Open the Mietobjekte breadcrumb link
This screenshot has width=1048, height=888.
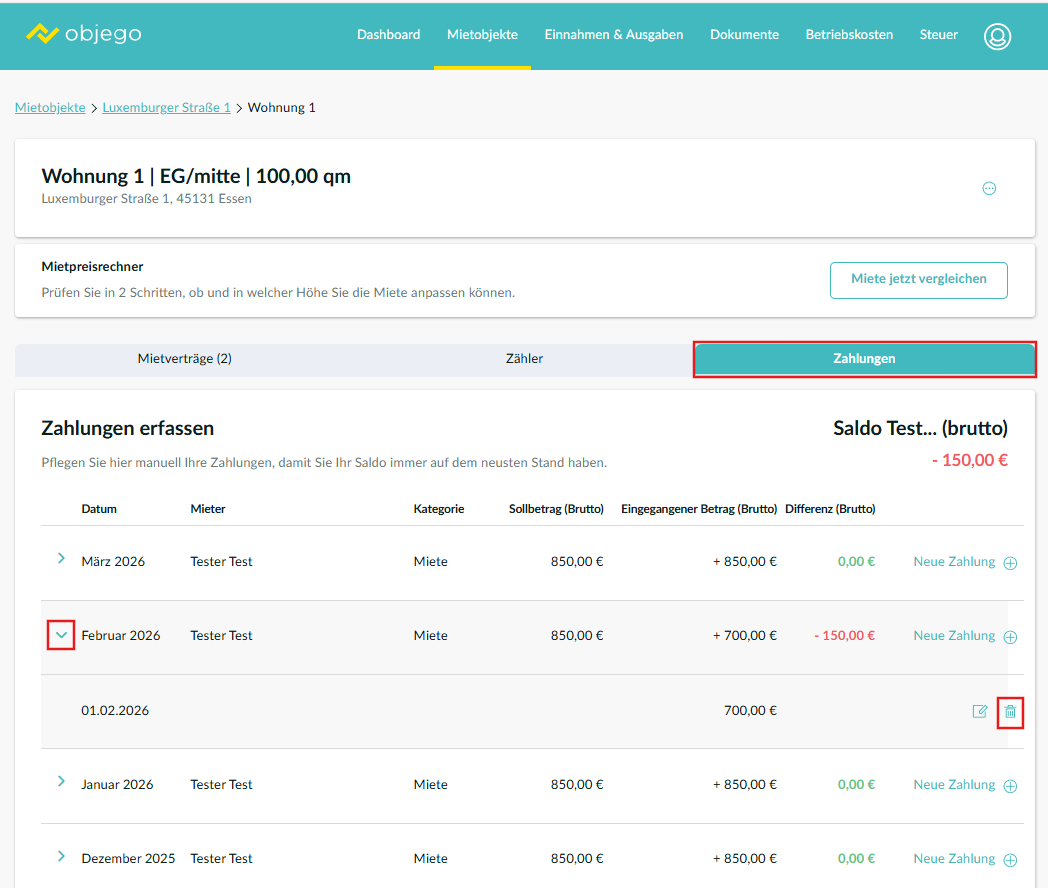click(x=50, y=107)
